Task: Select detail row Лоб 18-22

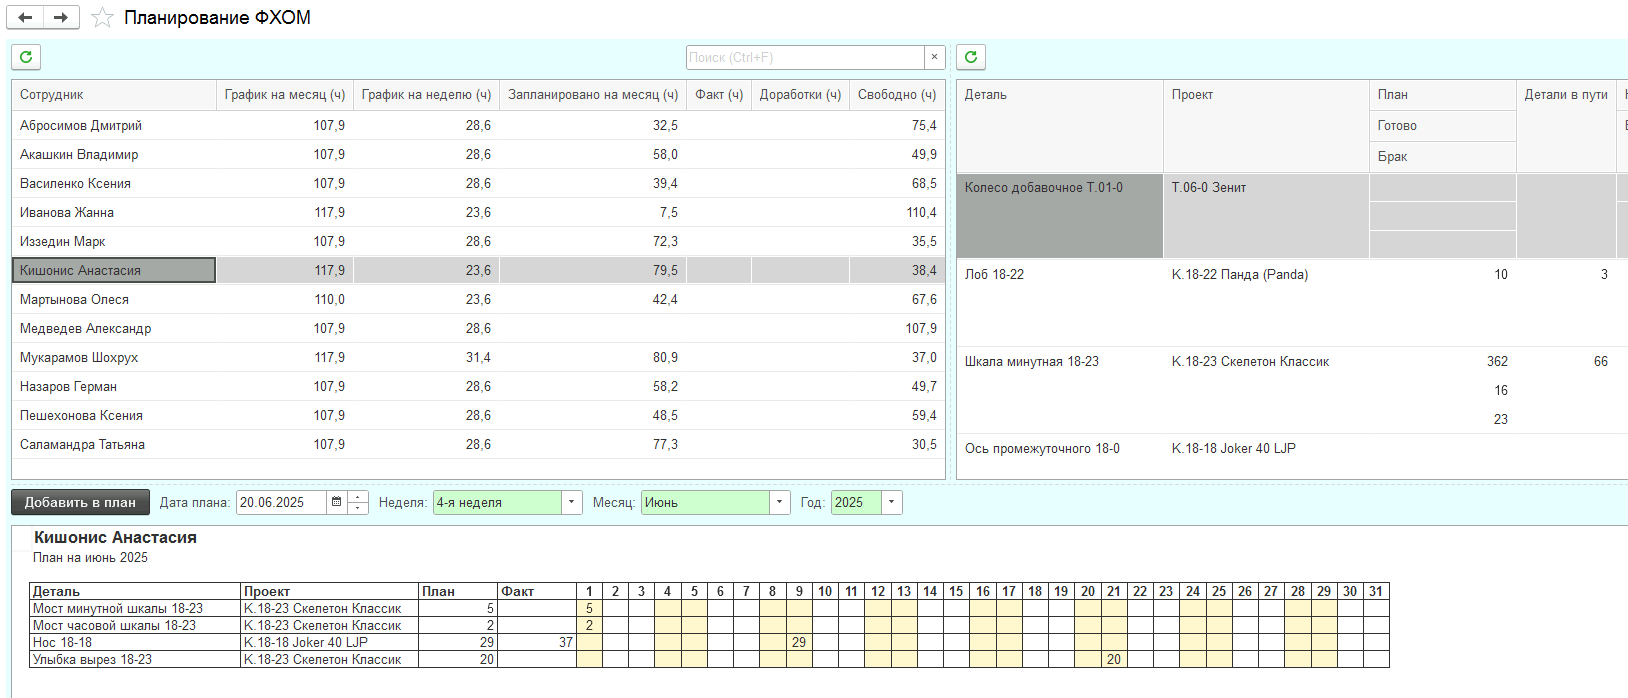Action: [x=994, y=274]
